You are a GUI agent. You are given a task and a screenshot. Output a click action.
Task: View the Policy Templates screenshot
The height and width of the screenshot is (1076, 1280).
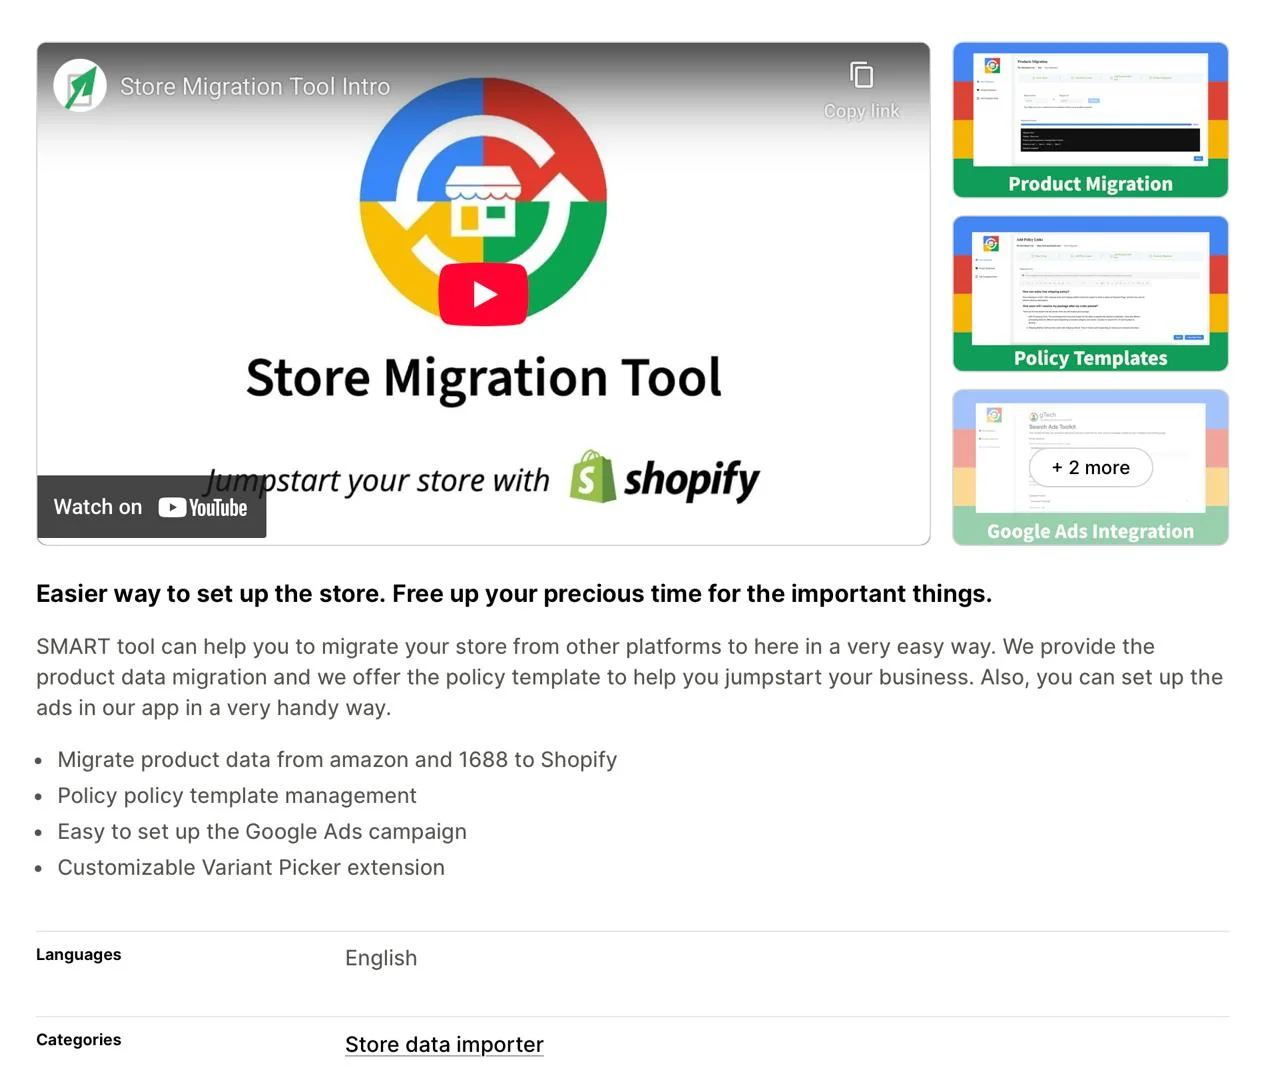pyautogui.click(x=1090, y=293)
